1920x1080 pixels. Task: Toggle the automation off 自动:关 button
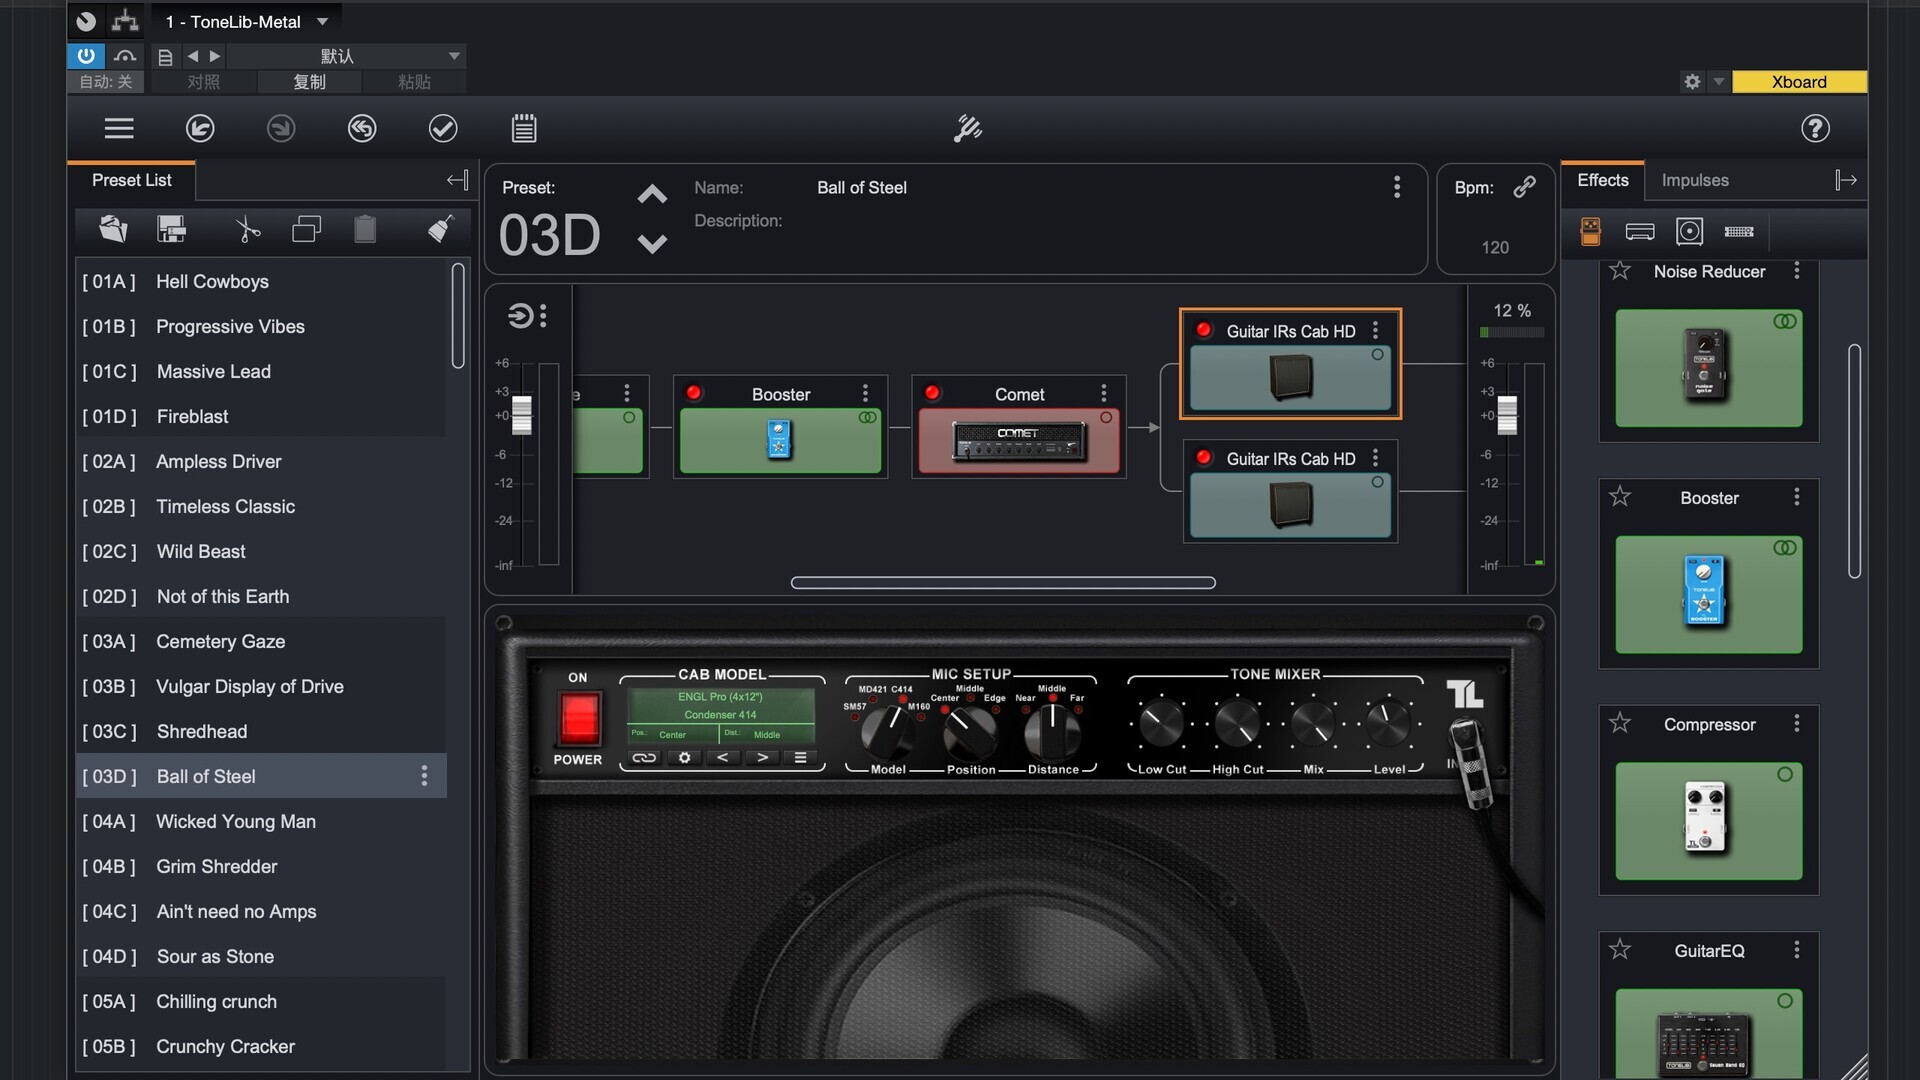(x=106, y=82)
